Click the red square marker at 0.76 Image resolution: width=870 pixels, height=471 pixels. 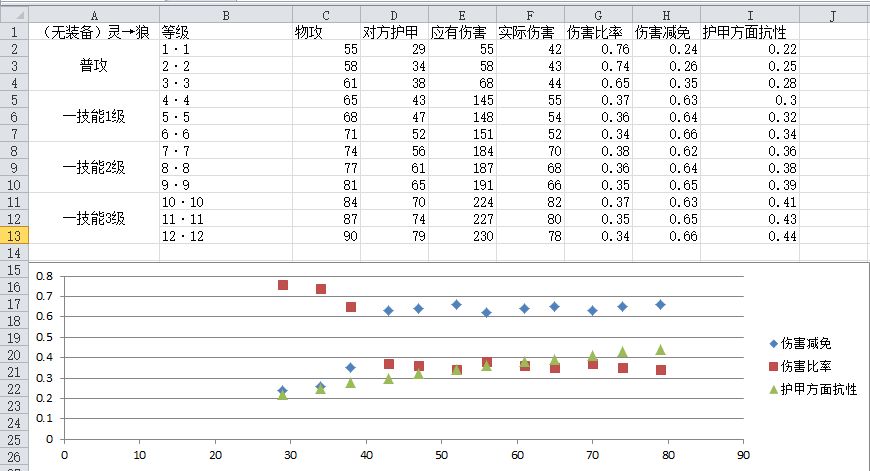(283, 285)
